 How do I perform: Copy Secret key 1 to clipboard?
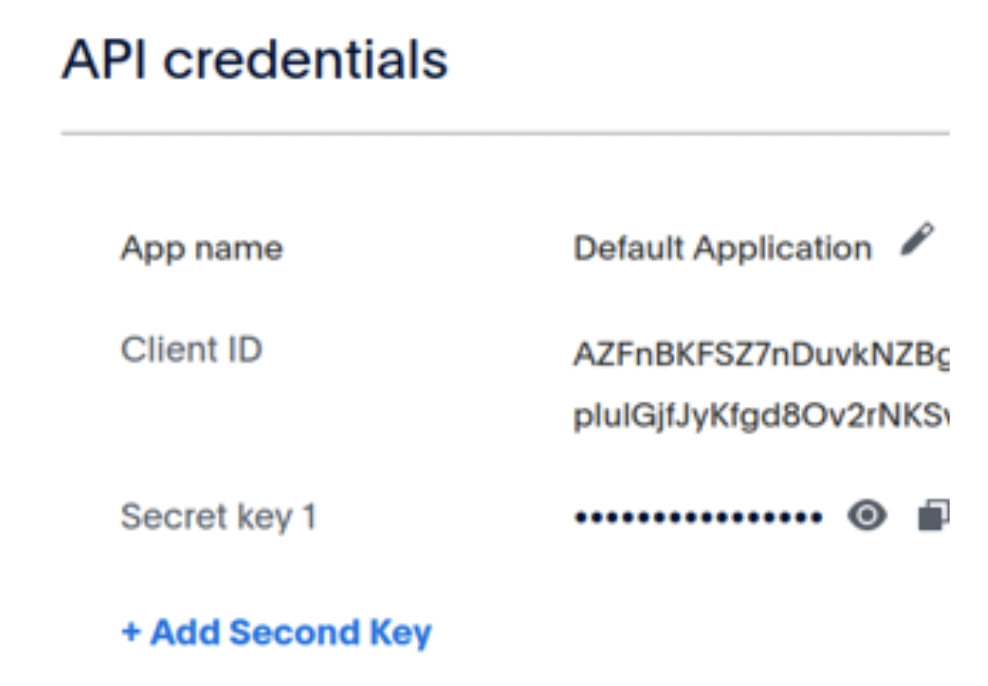[x=934, y=516]
